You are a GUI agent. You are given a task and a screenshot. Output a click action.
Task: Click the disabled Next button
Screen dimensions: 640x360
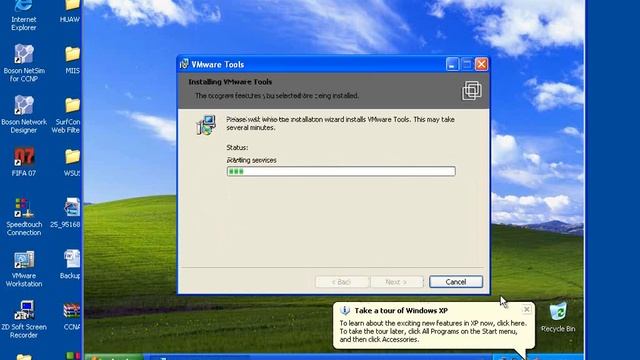(x=396, y=282)
